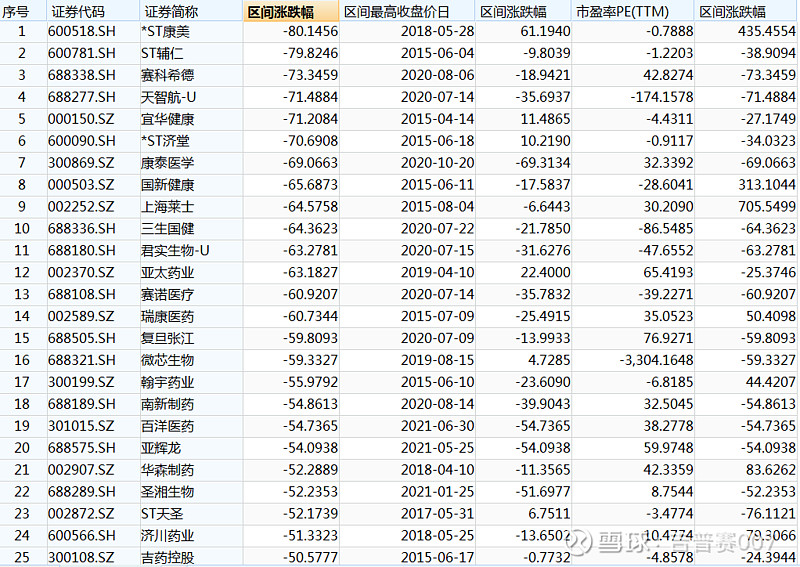
Task: Select the 南新制药 name cell
Action: pos(167,405)
